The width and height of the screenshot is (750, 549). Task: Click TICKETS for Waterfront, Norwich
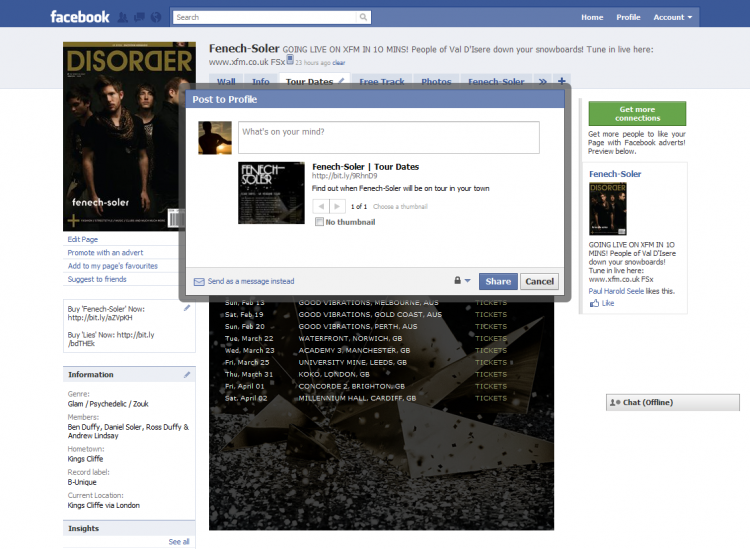click(491, 338)
